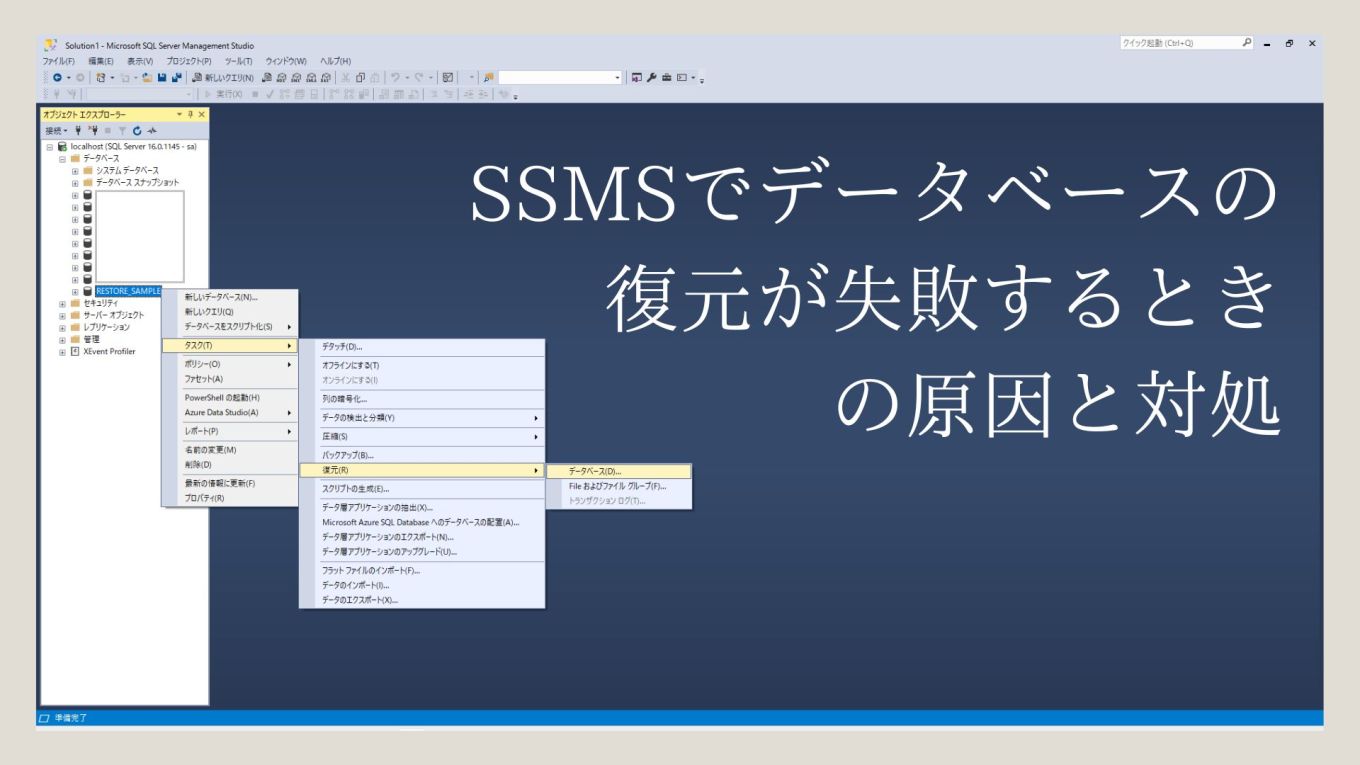
Task: Open the 接続 dropdown in Object Explorer
Action: click(56, 131)
